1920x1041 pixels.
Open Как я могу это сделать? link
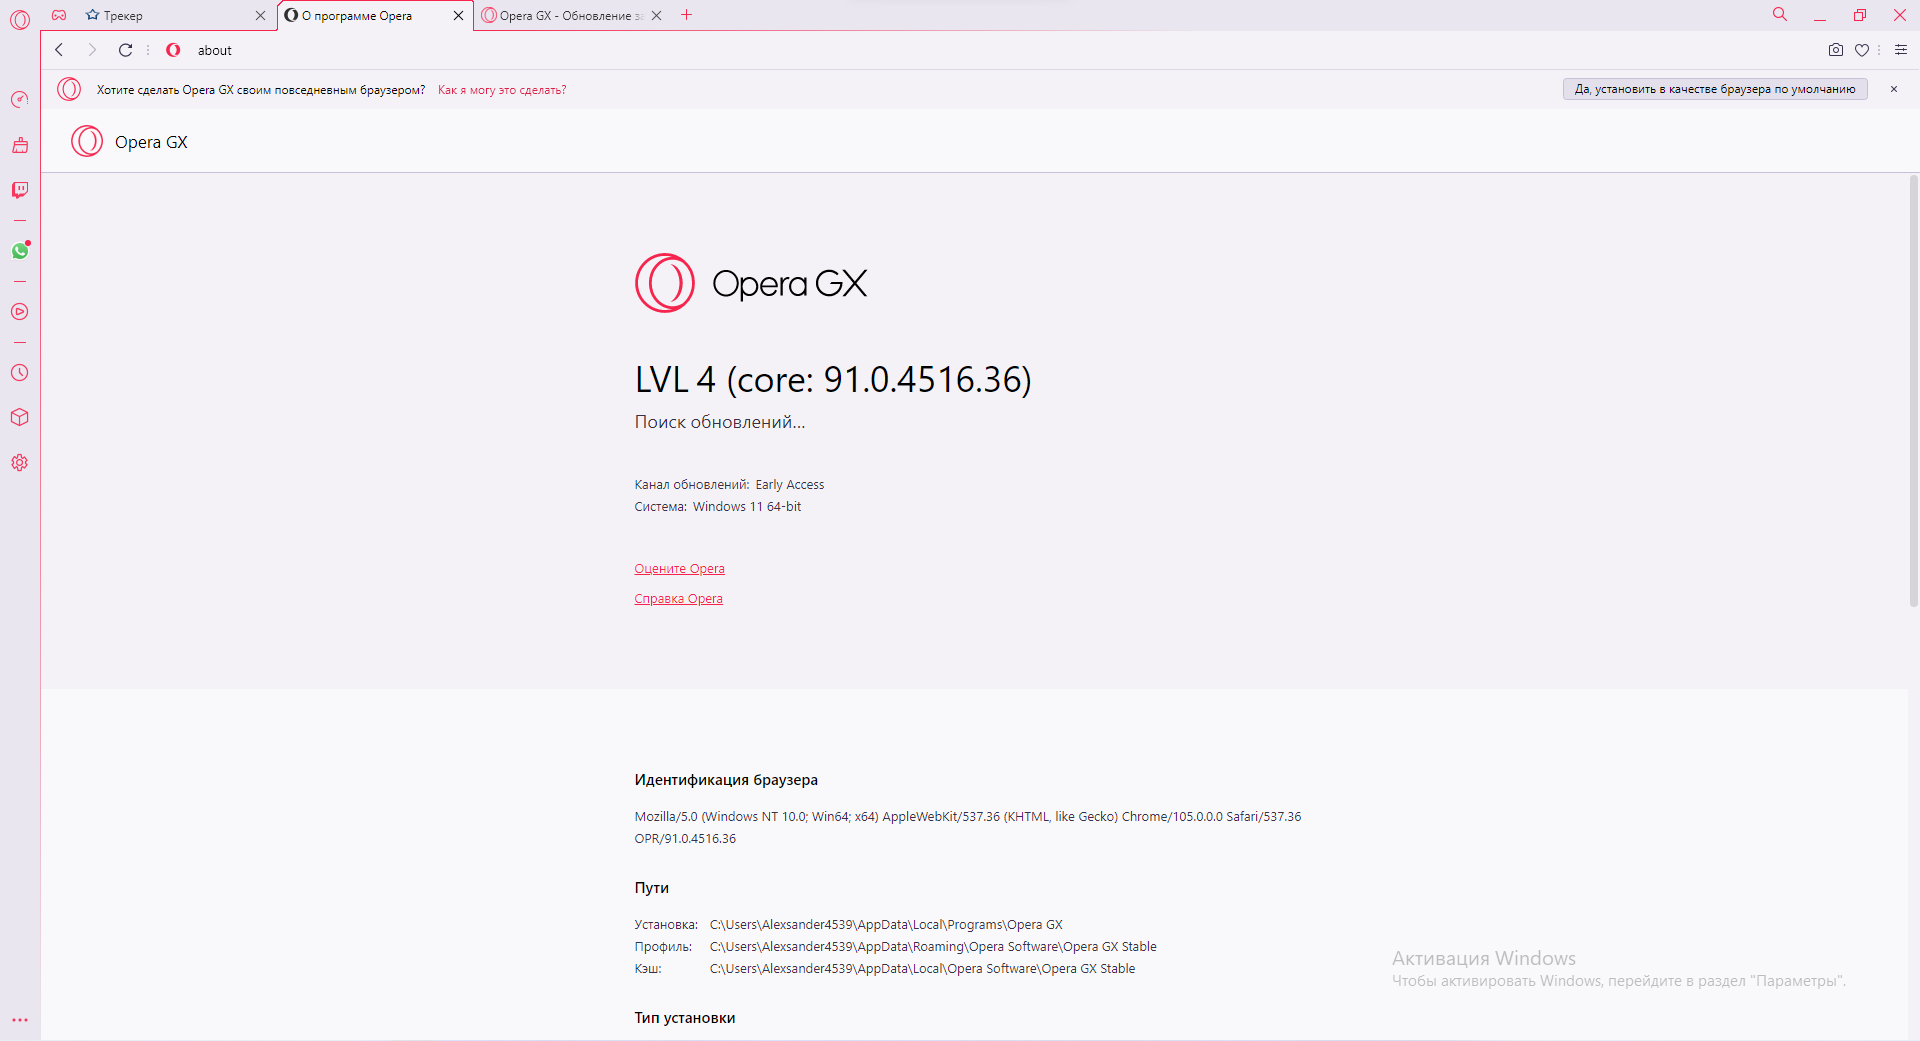502,90
